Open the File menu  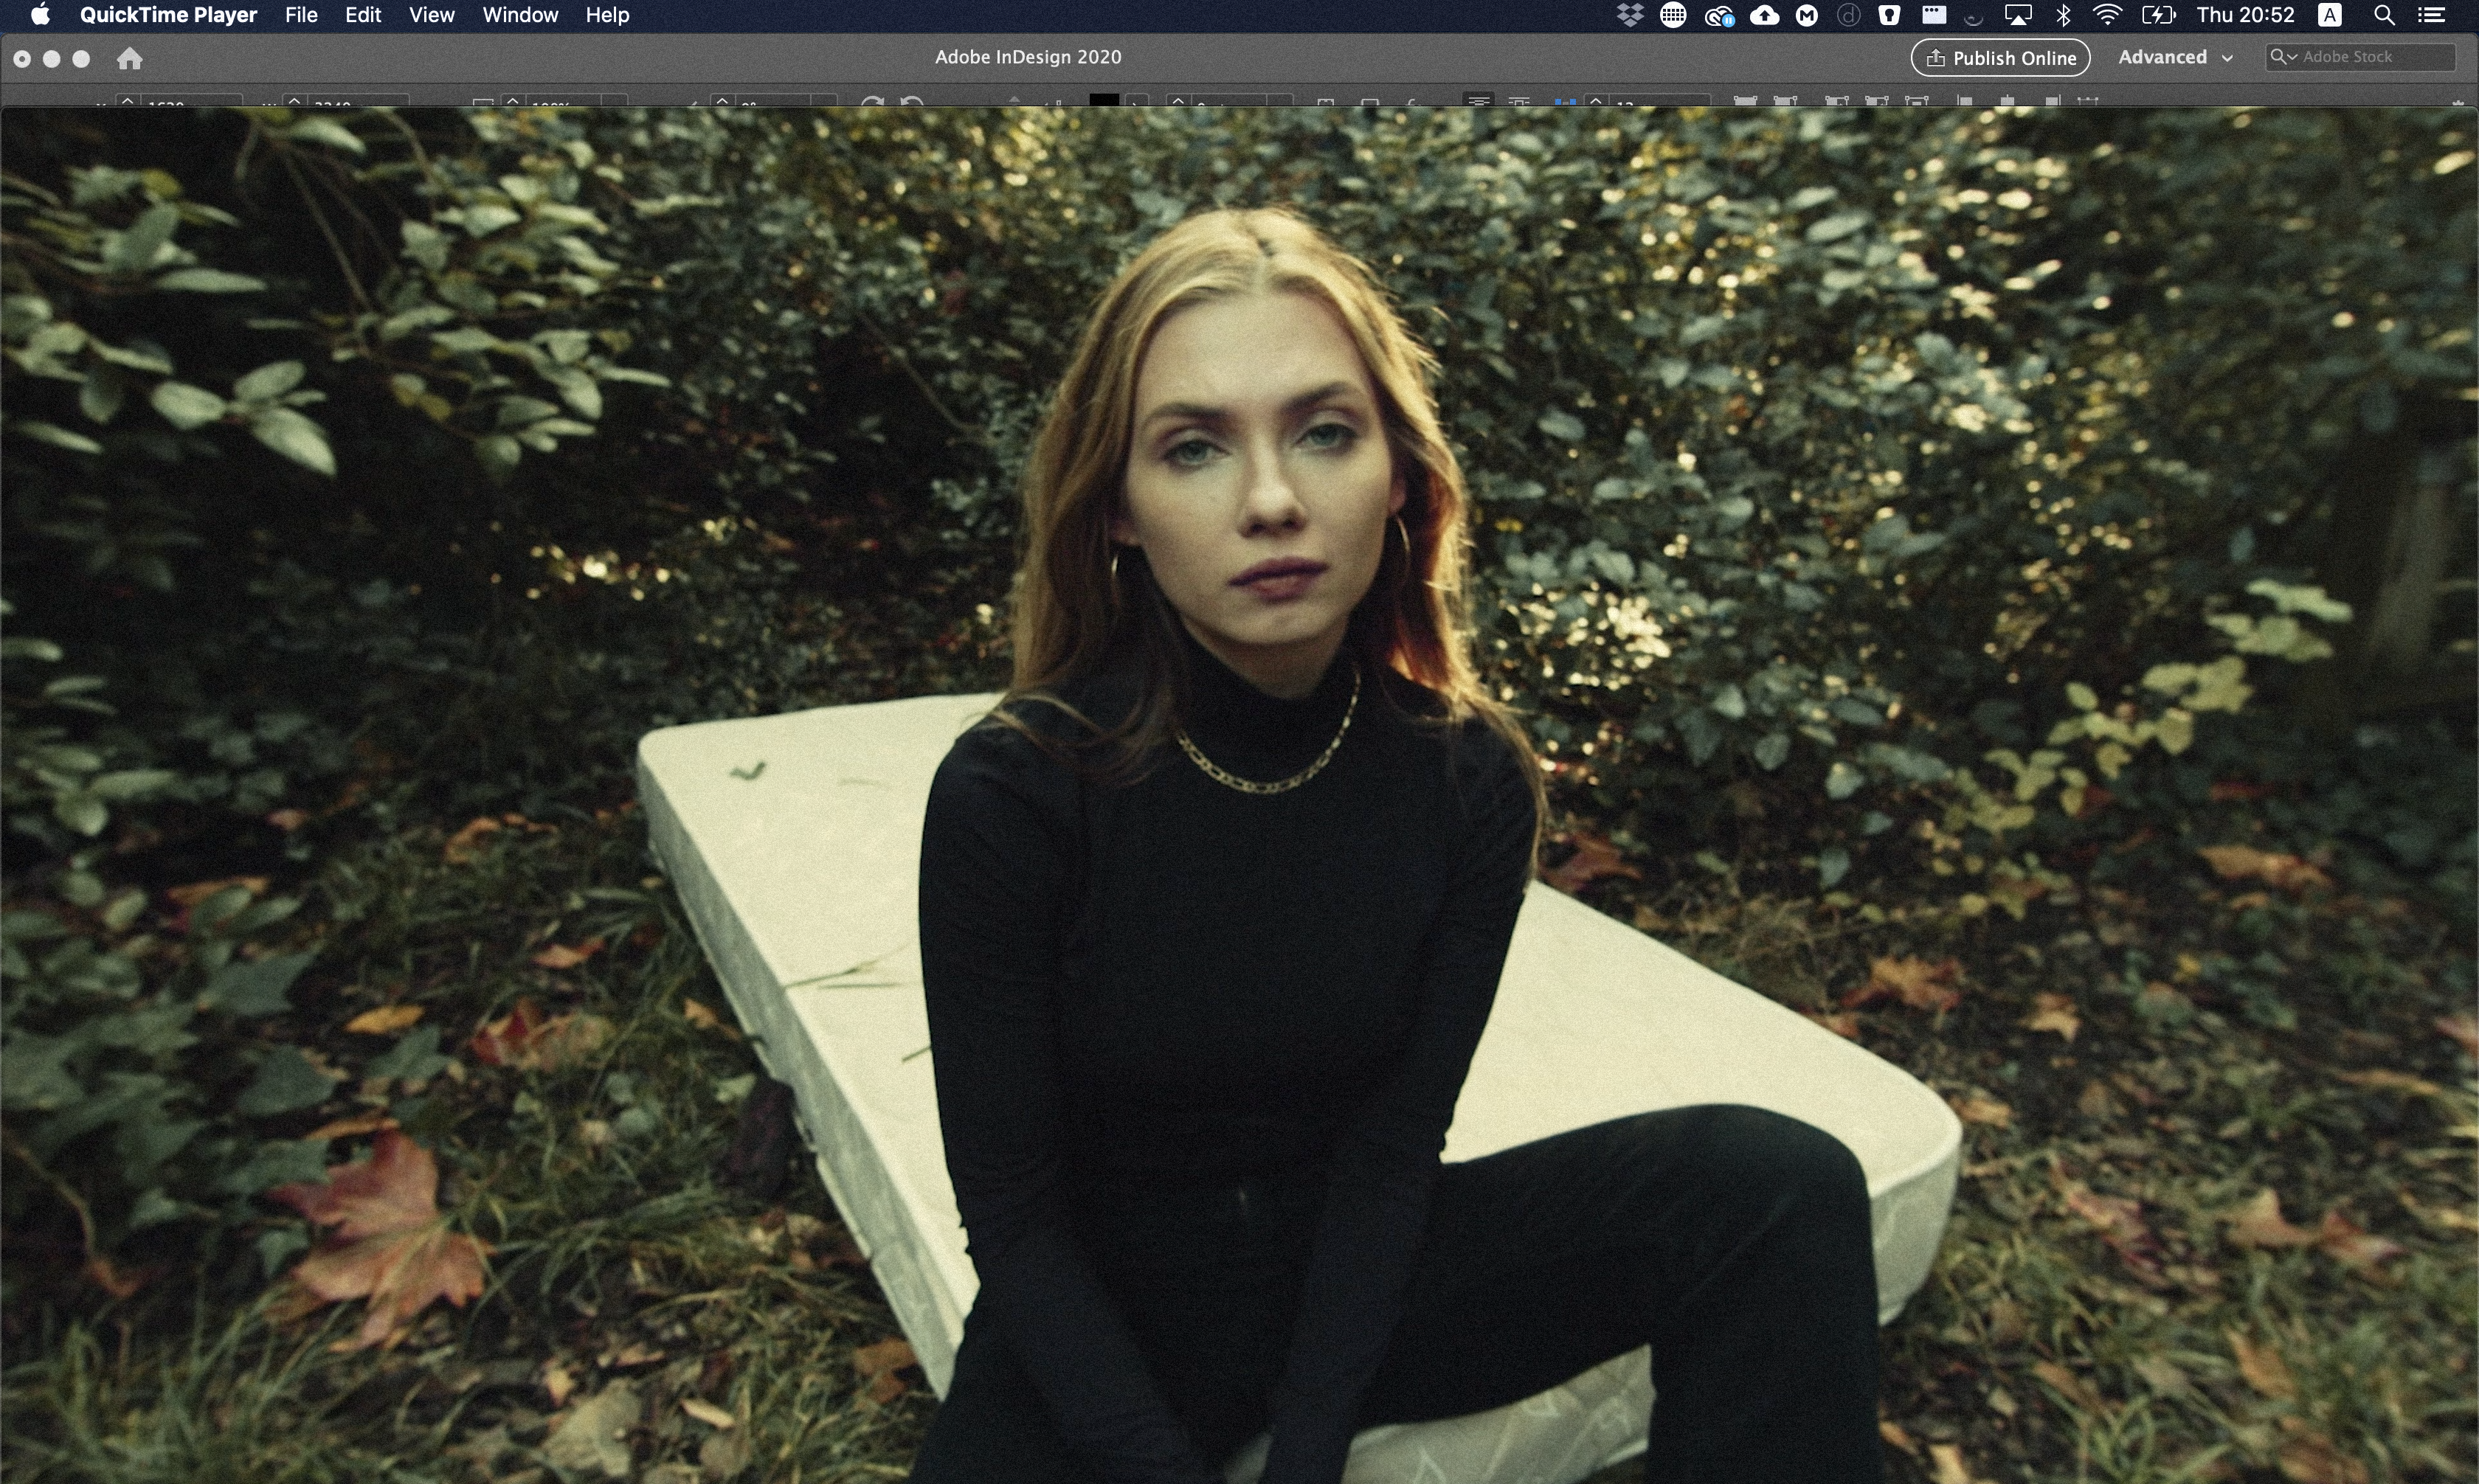[300, 15]
